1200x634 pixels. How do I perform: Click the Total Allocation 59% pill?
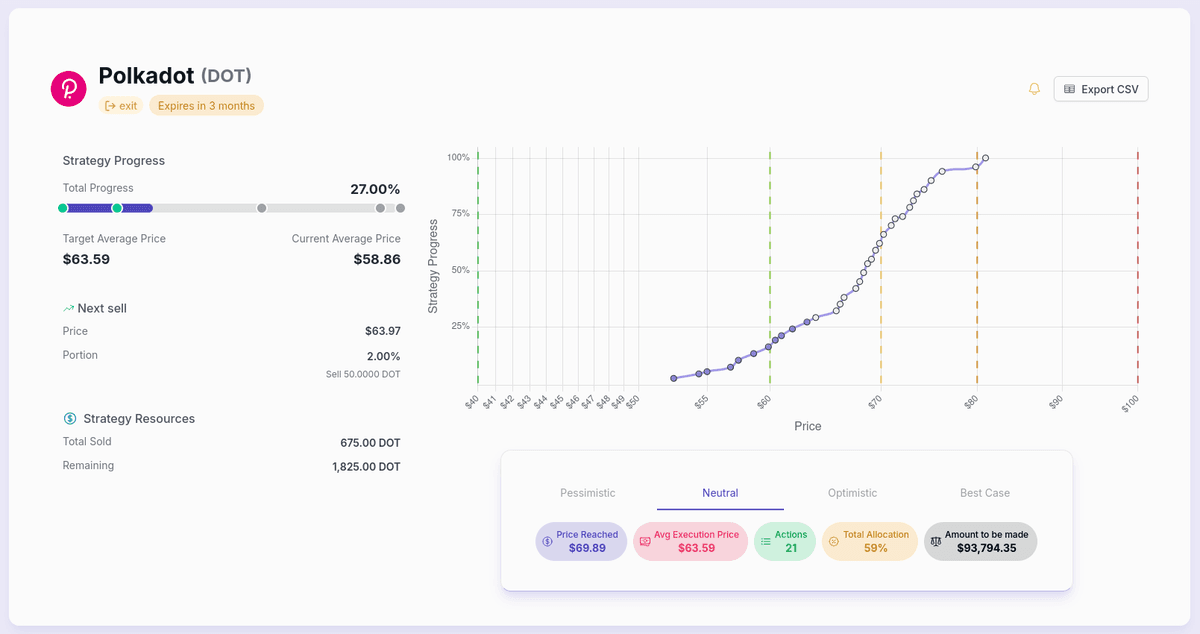870,541
